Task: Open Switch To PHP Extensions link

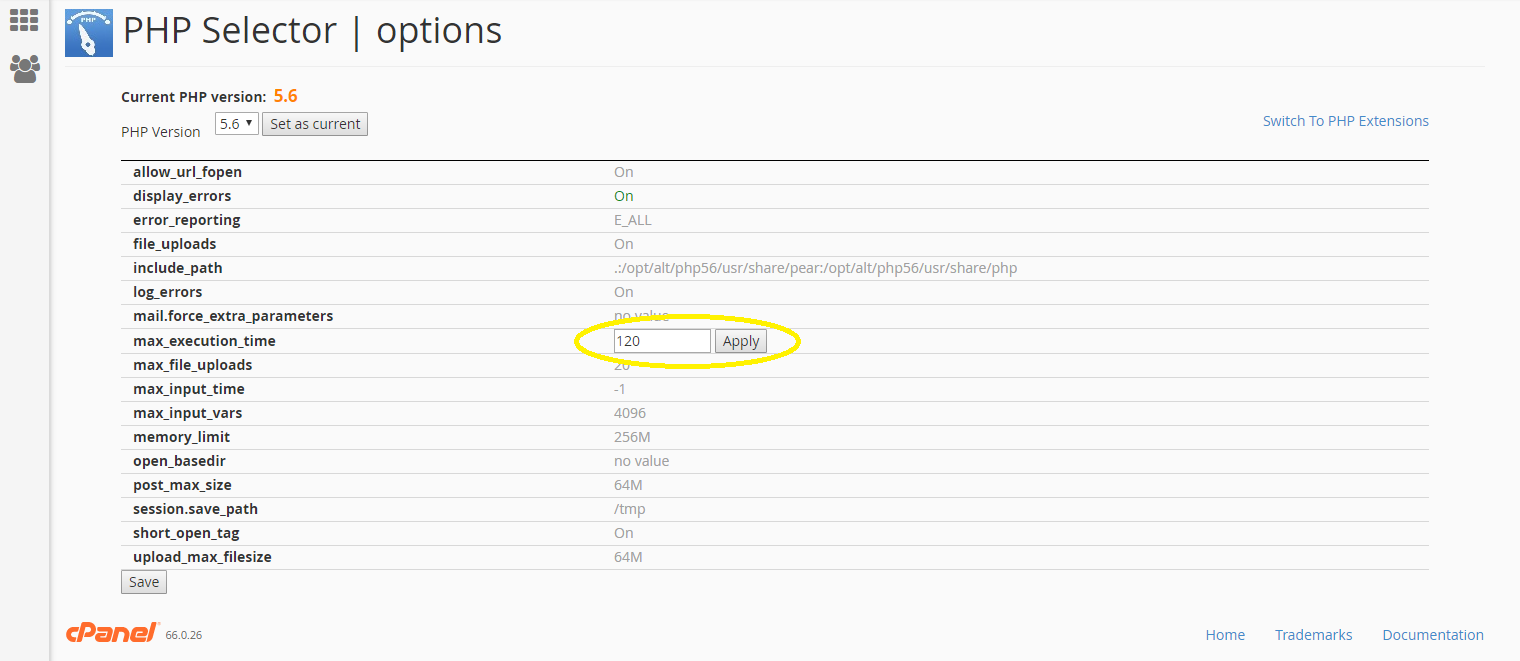Action: click(1345, 121)
